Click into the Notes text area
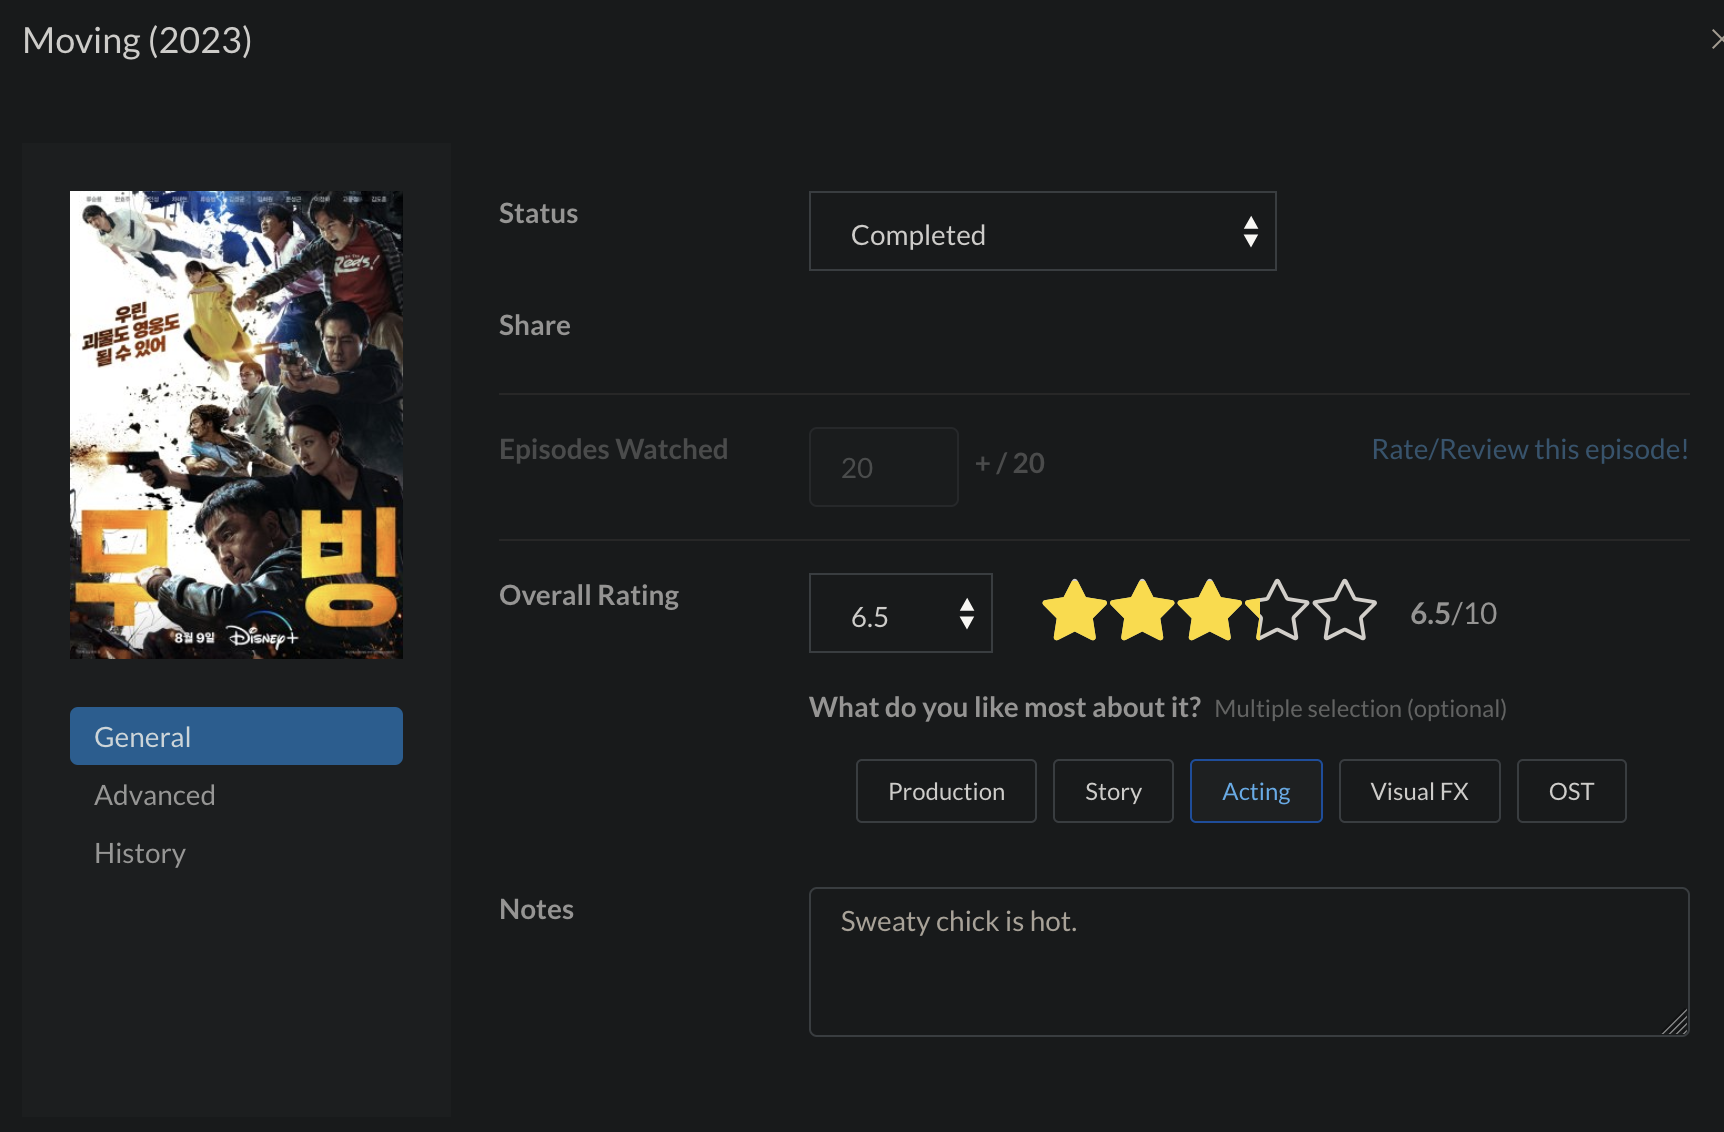1724x1132 pixels. (x=1249, y=962)
